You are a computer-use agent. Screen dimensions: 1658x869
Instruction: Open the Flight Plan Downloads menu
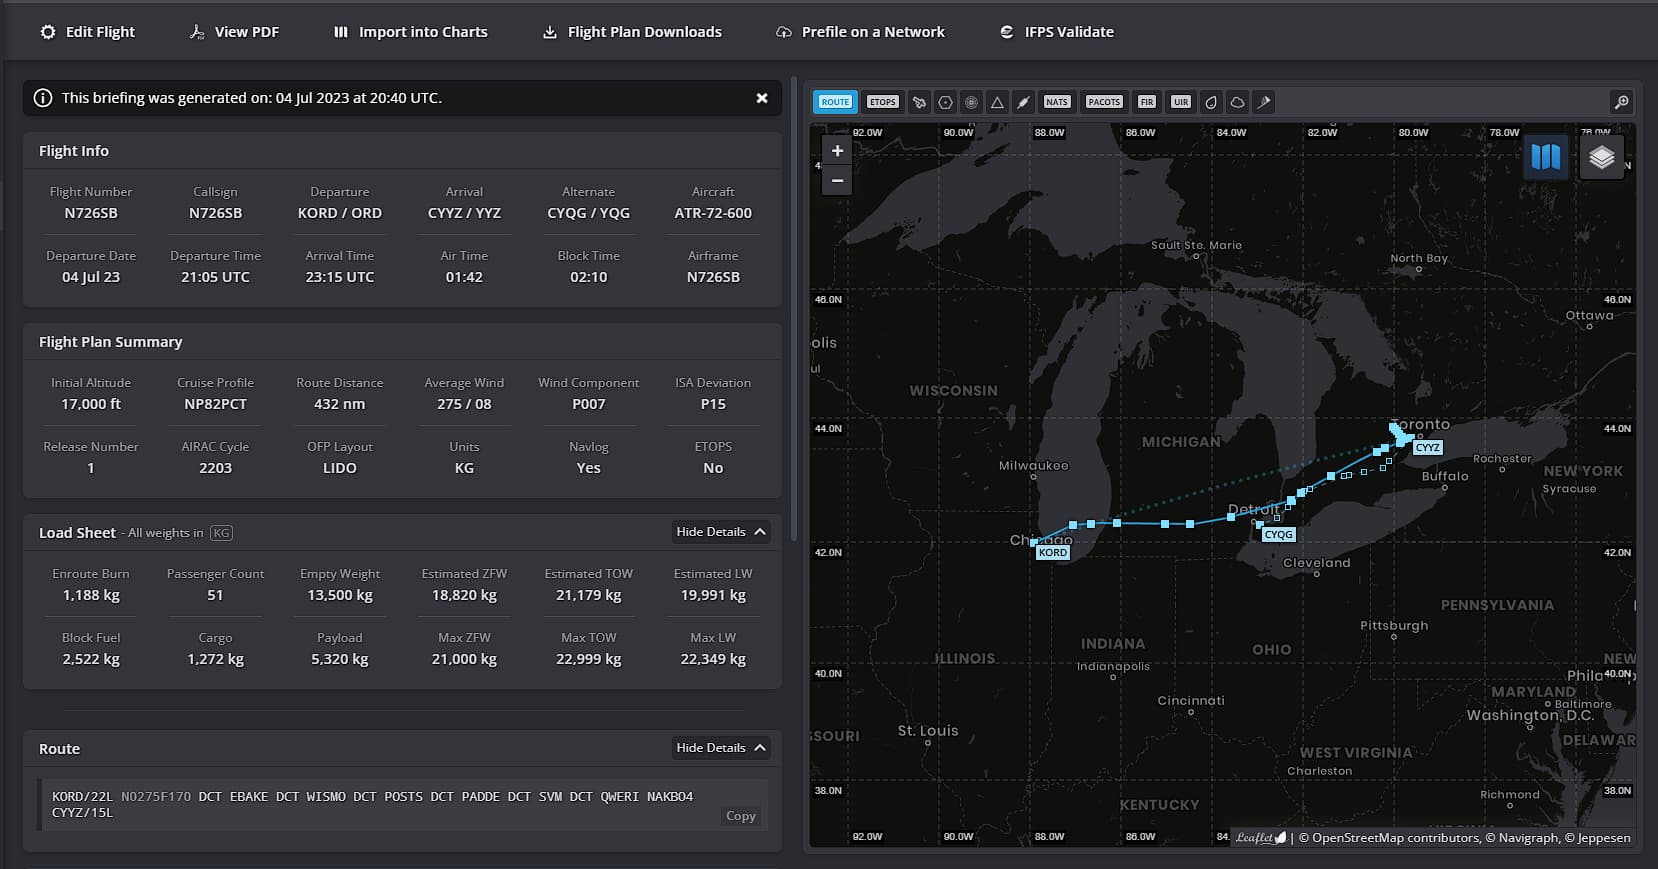[632, 32]
